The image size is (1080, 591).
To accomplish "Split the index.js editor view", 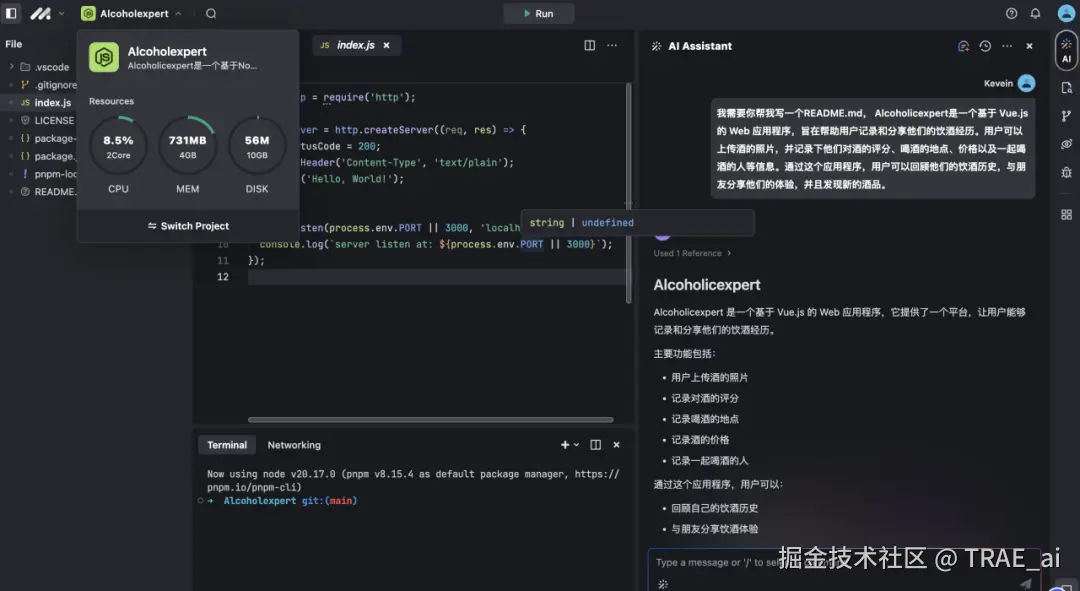I will [588, 45].
